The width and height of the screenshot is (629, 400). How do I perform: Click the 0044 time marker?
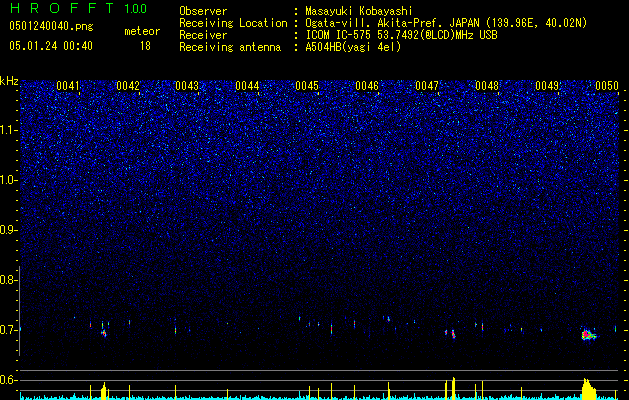pos(247,86)
